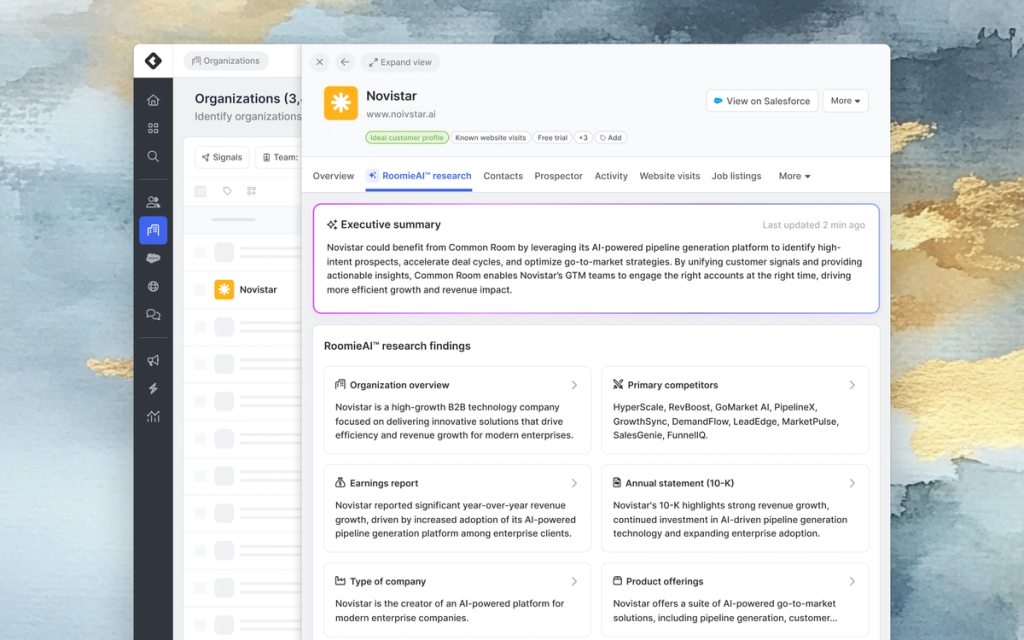Click the Annual statement document icon

click(617, 483)
